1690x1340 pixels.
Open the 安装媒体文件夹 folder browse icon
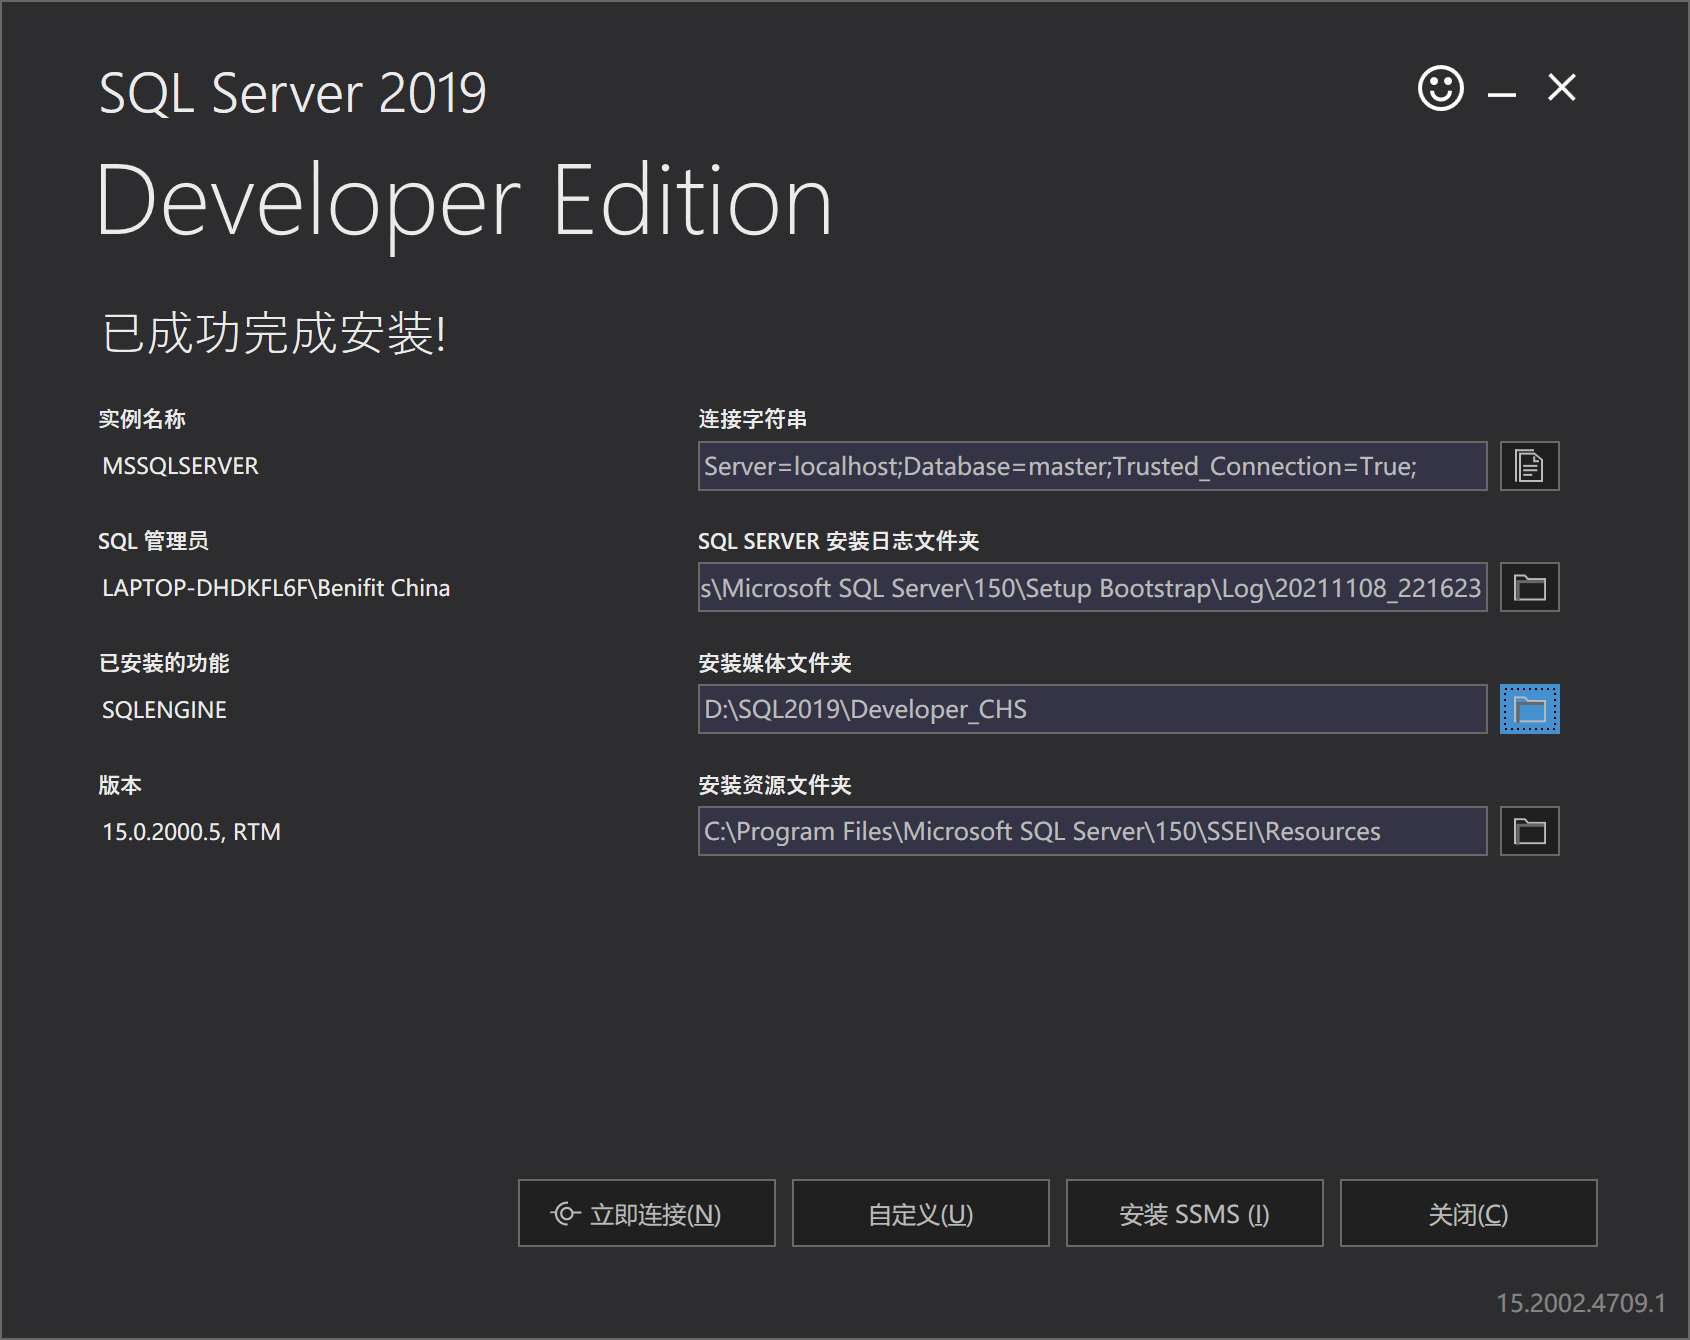(1529, 710)
